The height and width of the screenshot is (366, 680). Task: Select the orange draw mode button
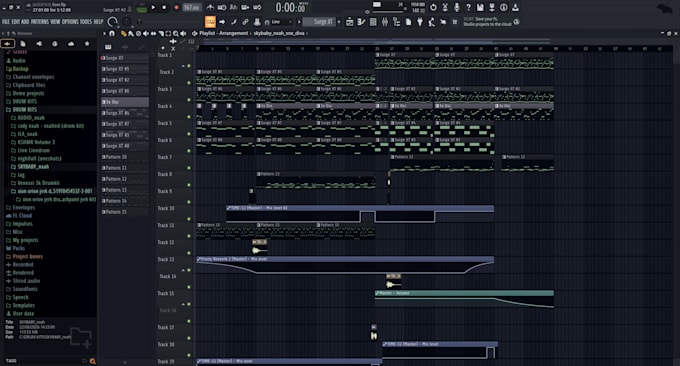[x=210, y=22]
